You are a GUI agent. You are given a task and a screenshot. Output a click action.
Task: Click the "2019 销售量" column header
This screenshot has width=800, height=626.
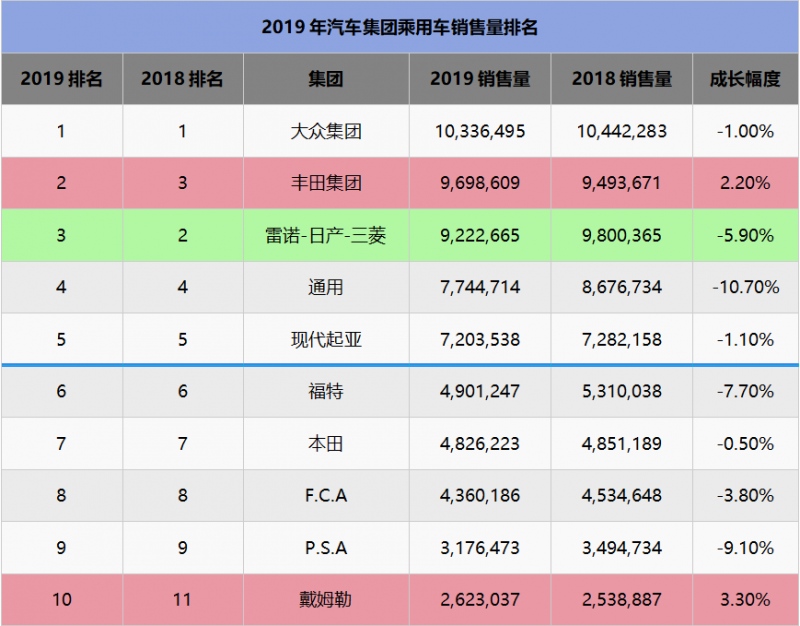pos(480,79)
